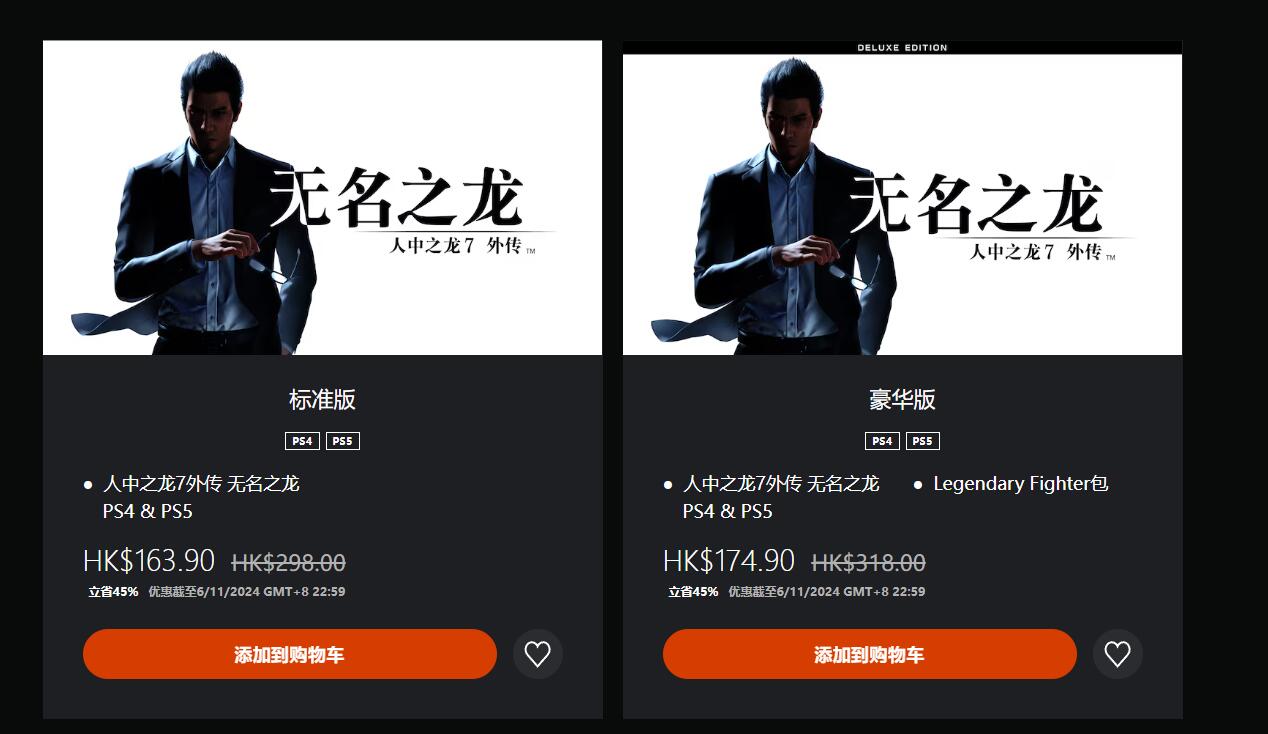The image size is (1268, 734).
Task: Add Standard Edition to wishlist via heart icon
Action: pyautogui.click(x=538, y=654)
